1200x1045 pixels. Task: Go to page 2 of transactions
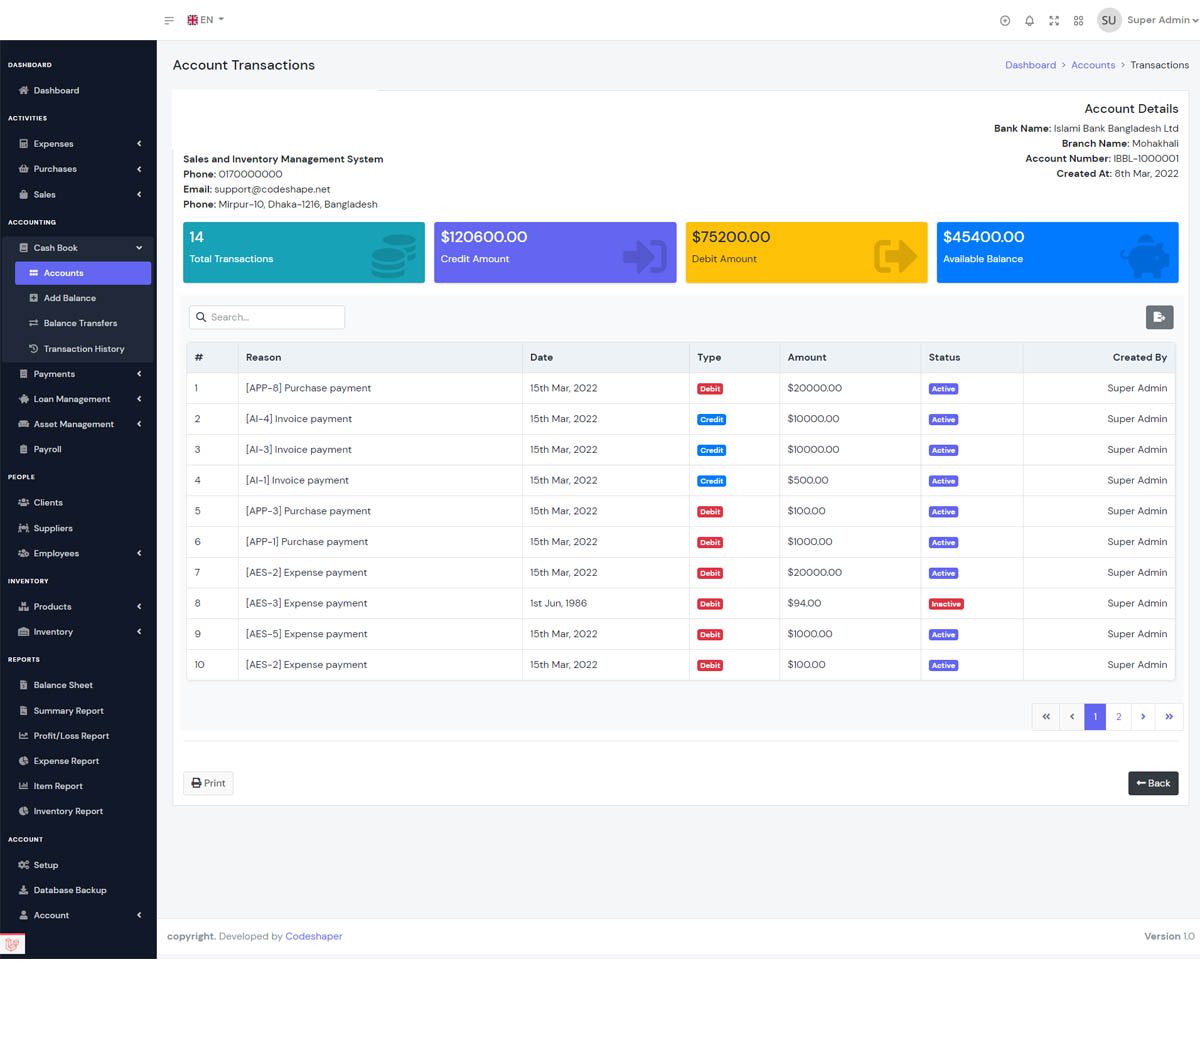tap(1118, 716)
